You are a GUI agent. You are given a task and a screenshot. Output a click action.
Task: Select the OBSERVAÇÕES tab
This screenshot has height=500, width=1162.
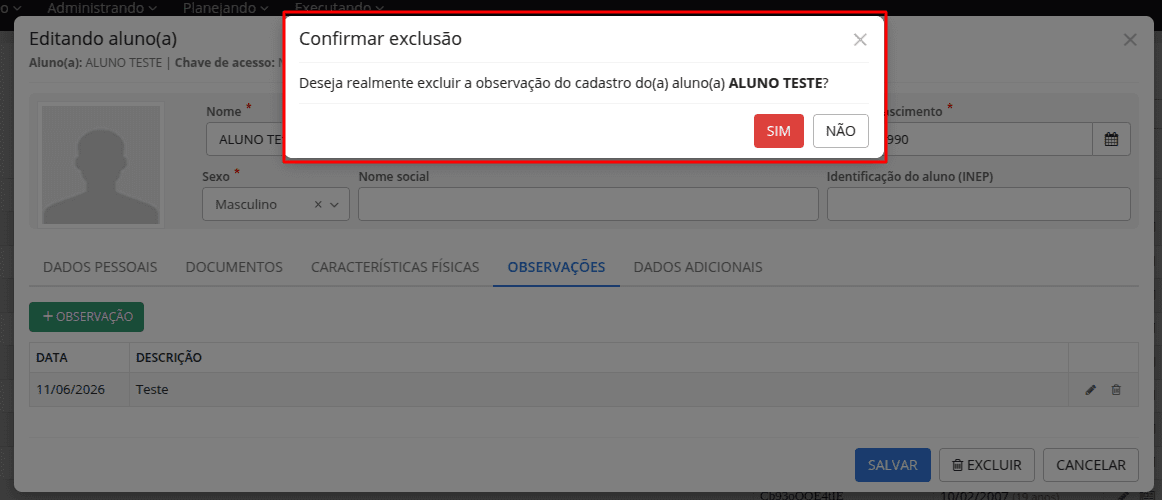(557, 267)
